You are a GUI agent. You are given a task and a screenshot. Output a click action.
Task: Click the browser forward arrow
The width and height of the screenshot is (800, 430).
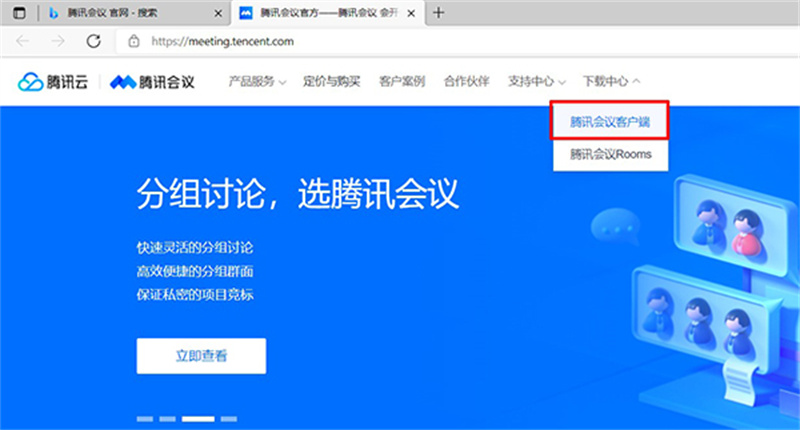pyautogui.click(x=58, y=42)
